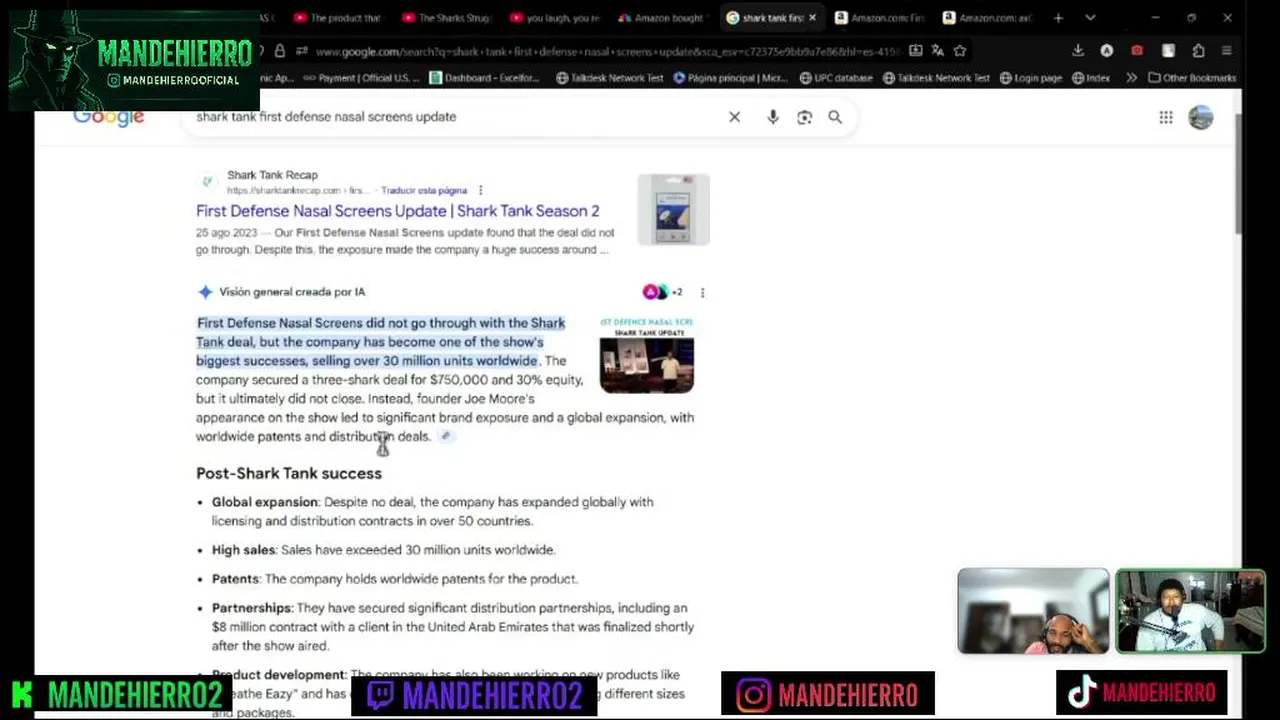Switch to the last 'Amazon.com: ax' tab

[x=987, y=18]
